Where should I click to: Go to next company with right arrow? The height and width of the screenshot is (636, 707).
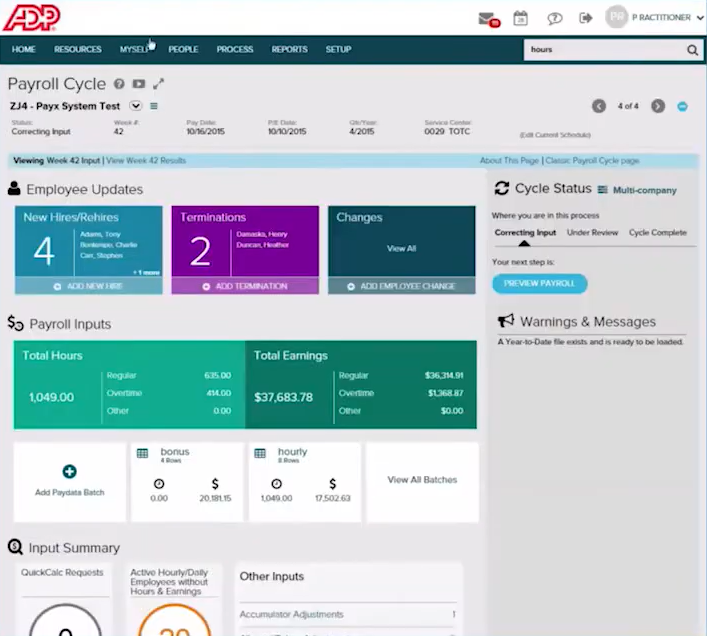tap(658, 106)
